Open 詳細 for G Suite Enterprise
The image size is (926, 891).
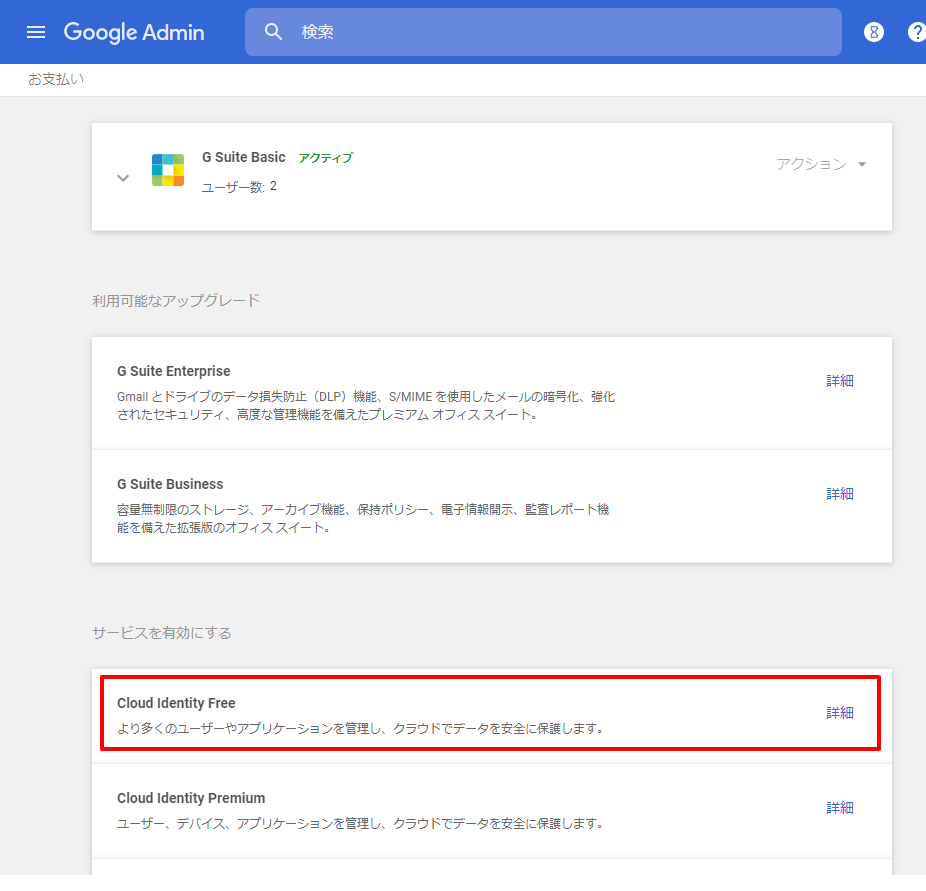tap(840, 381)
